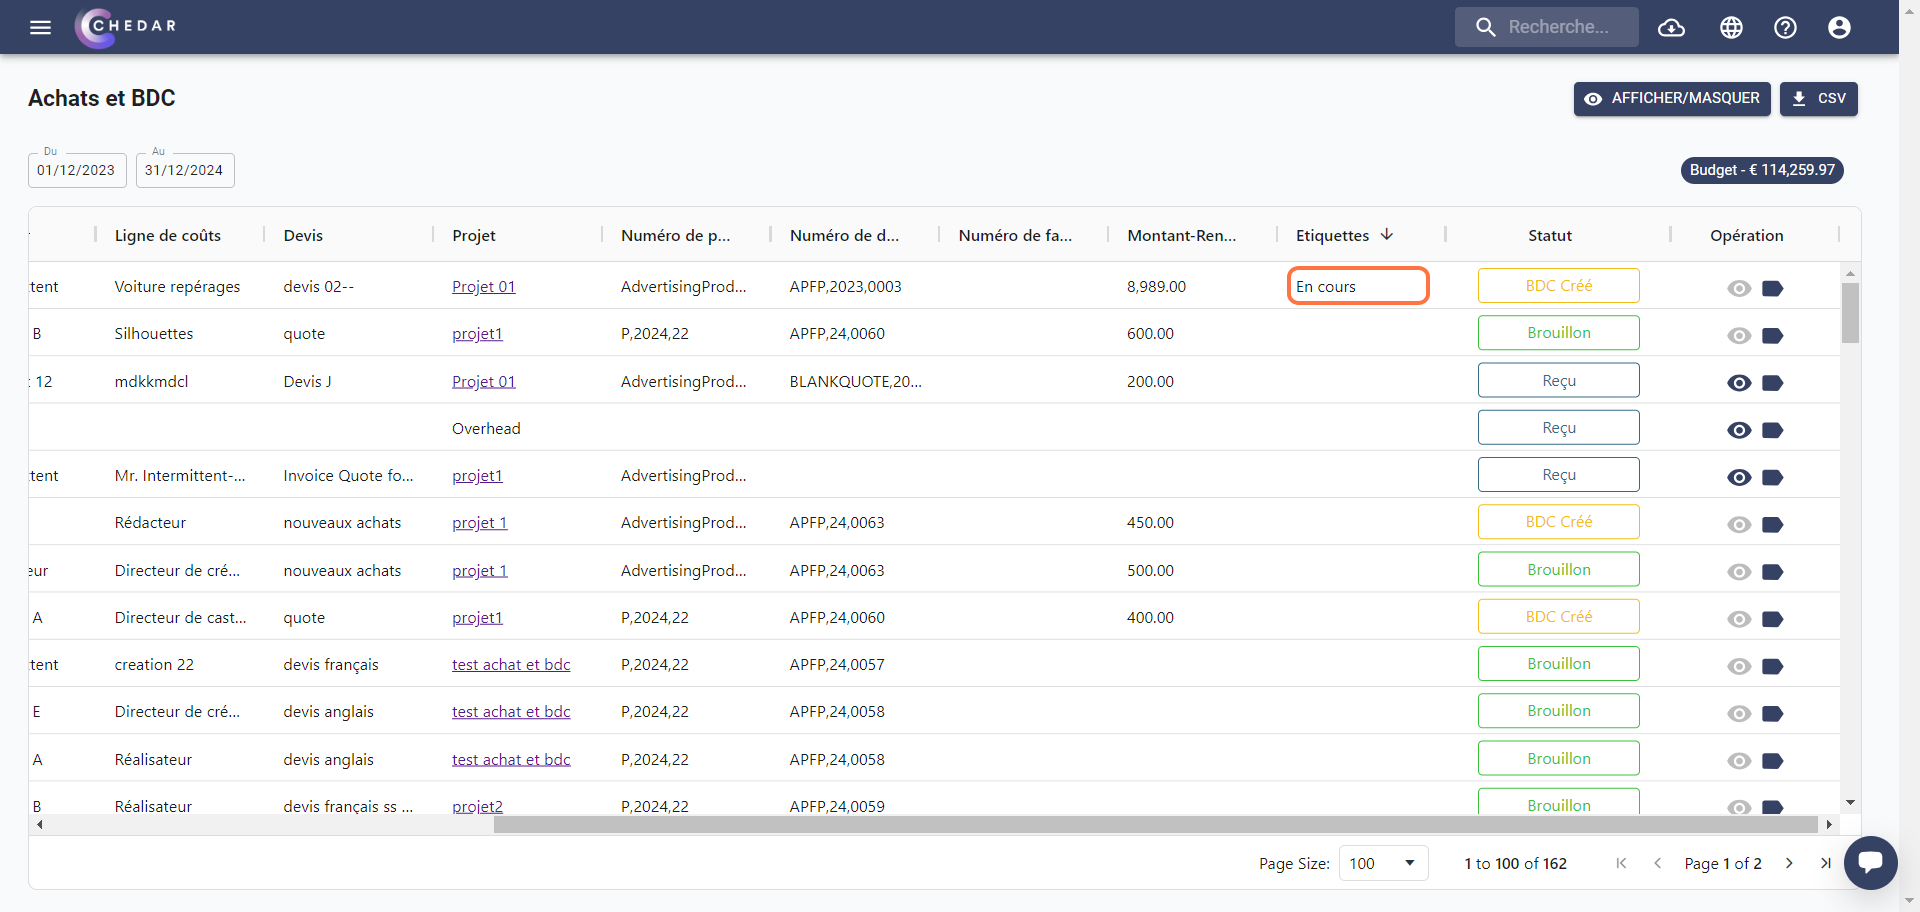Screen dimensions: 1920x912
Task: Click the cloud download icon
Action: pos(1671,27)
